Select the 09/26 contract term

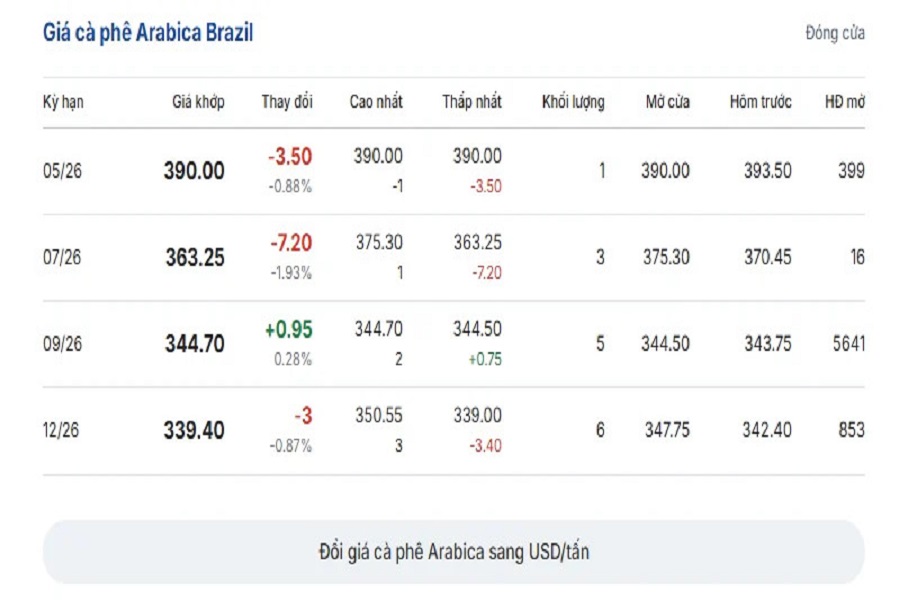[x=62, y=344]
